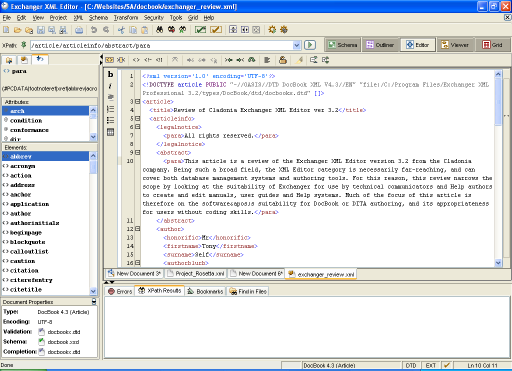Click the italic 'i' formatting icon
This screenshot has width=512, height=371.
tap(110, 86)
